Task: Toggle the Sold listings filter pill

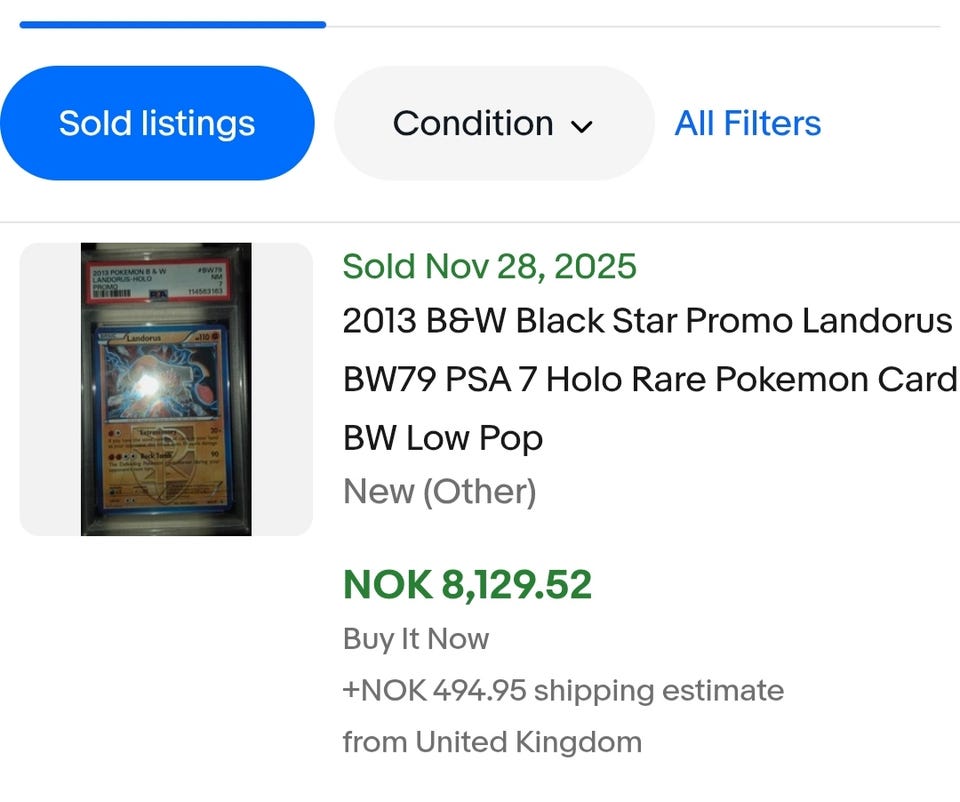Action: point(157,123)
